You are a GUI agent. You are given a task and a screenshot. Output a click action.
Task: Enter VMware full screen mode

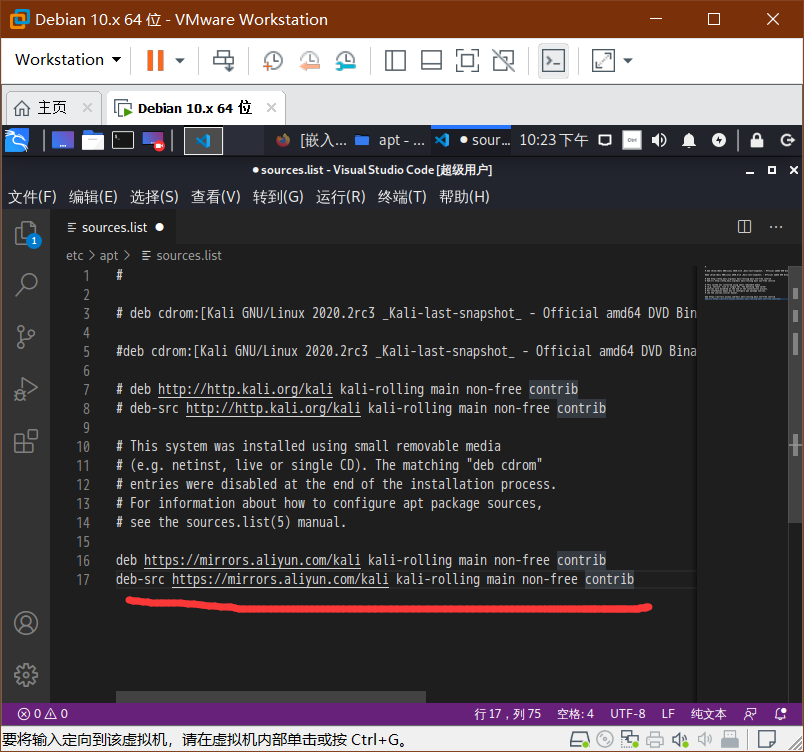(467, 60)
